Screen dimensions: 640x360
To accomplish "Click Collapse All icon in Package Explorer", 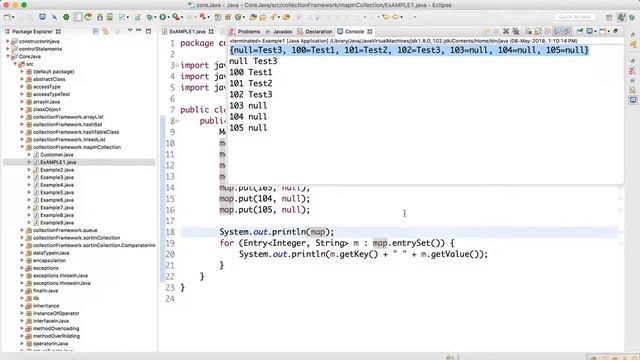I will coord(96,31).
